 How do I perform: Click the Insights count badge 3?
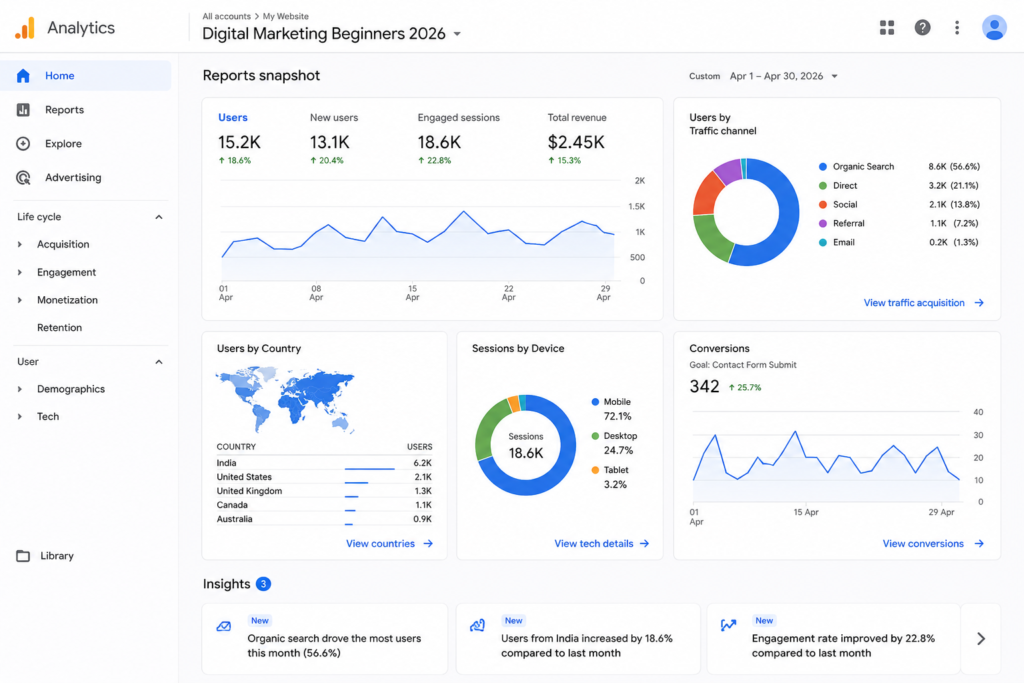(x=263, y=584)
